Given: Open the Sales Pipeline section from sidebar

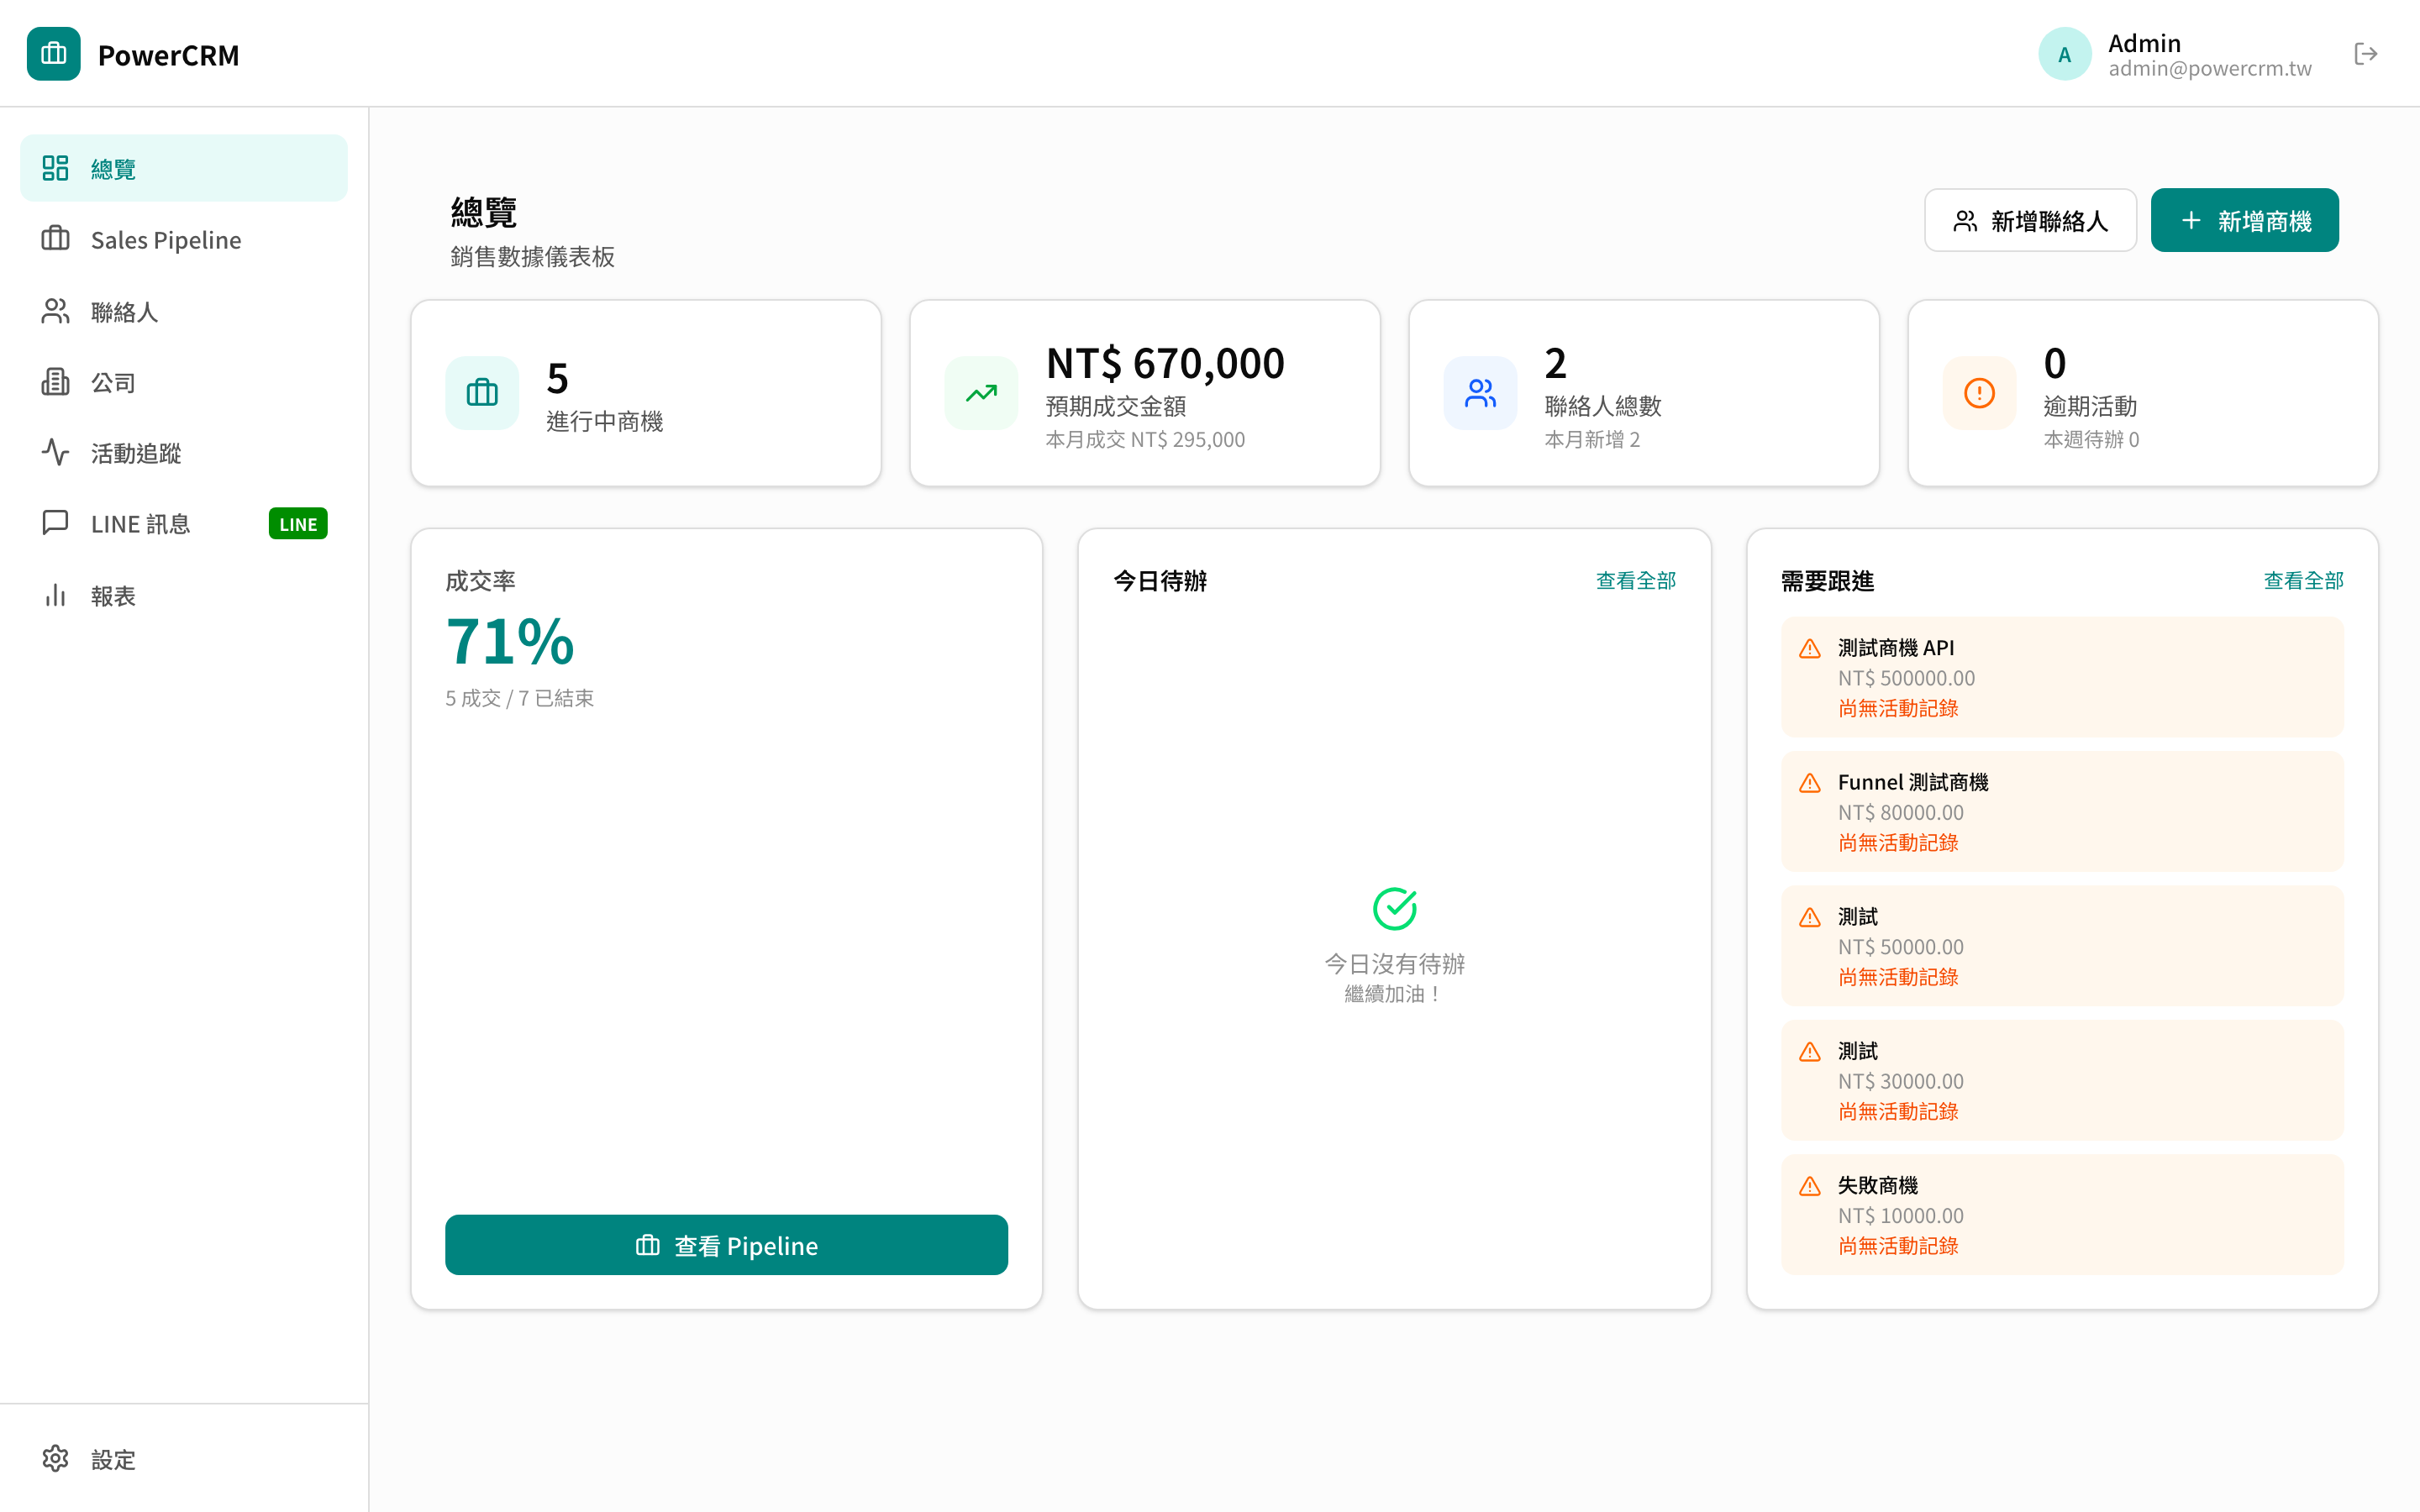Looking at the screenshot, I should tap(165, 239).
